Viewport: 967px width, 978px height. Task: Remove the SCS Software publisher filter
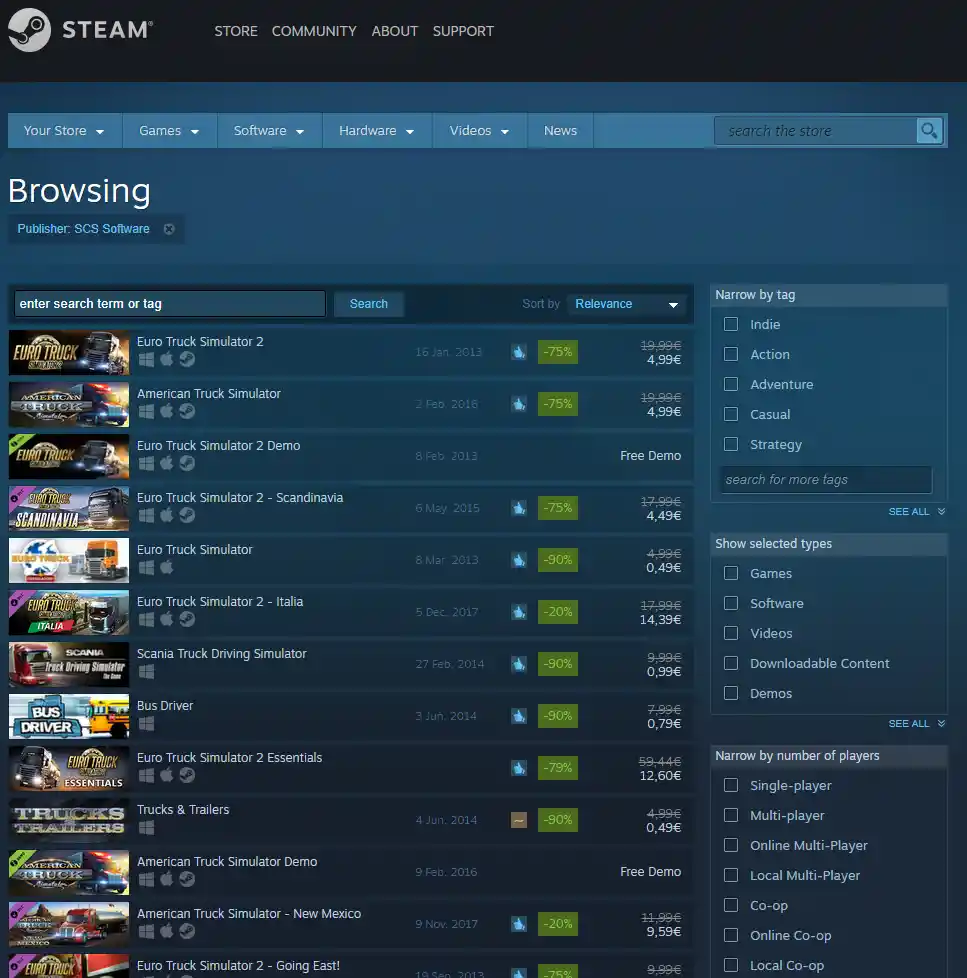pyautogui.click(x=169, y=228)
